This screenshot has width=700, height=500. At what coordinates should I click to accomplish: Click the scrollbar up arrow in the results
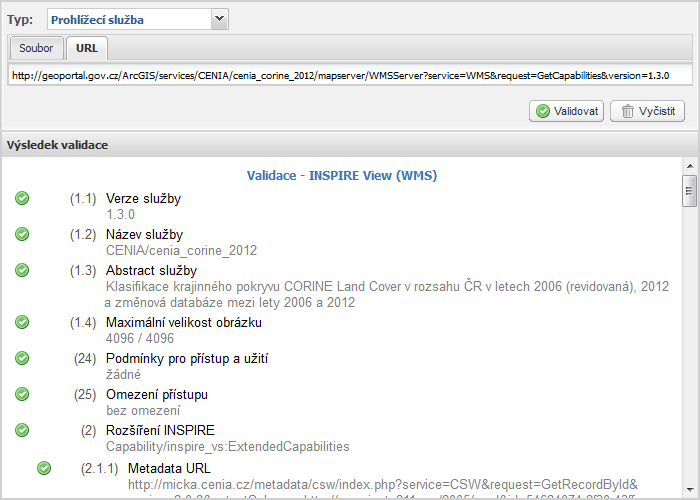point(690,166)
